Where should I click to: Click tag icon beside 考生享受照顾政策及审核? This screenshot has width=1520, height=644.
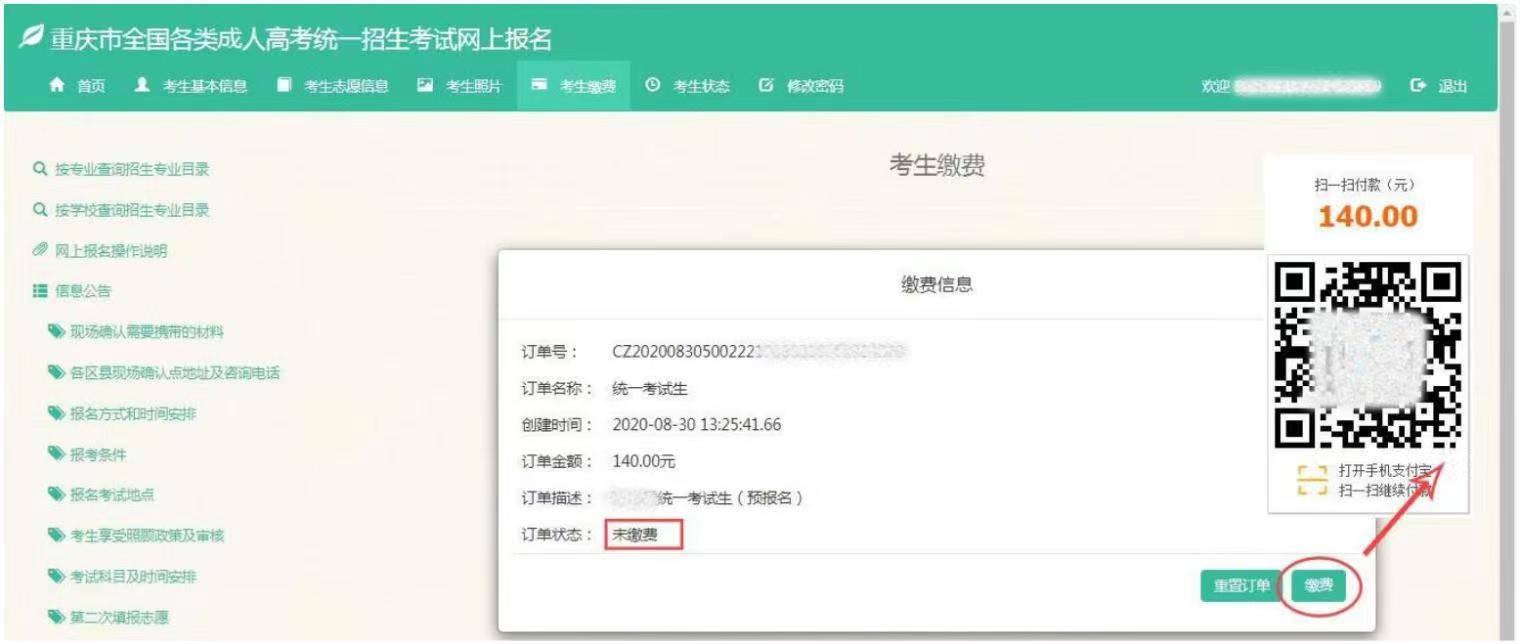(55, 536)
